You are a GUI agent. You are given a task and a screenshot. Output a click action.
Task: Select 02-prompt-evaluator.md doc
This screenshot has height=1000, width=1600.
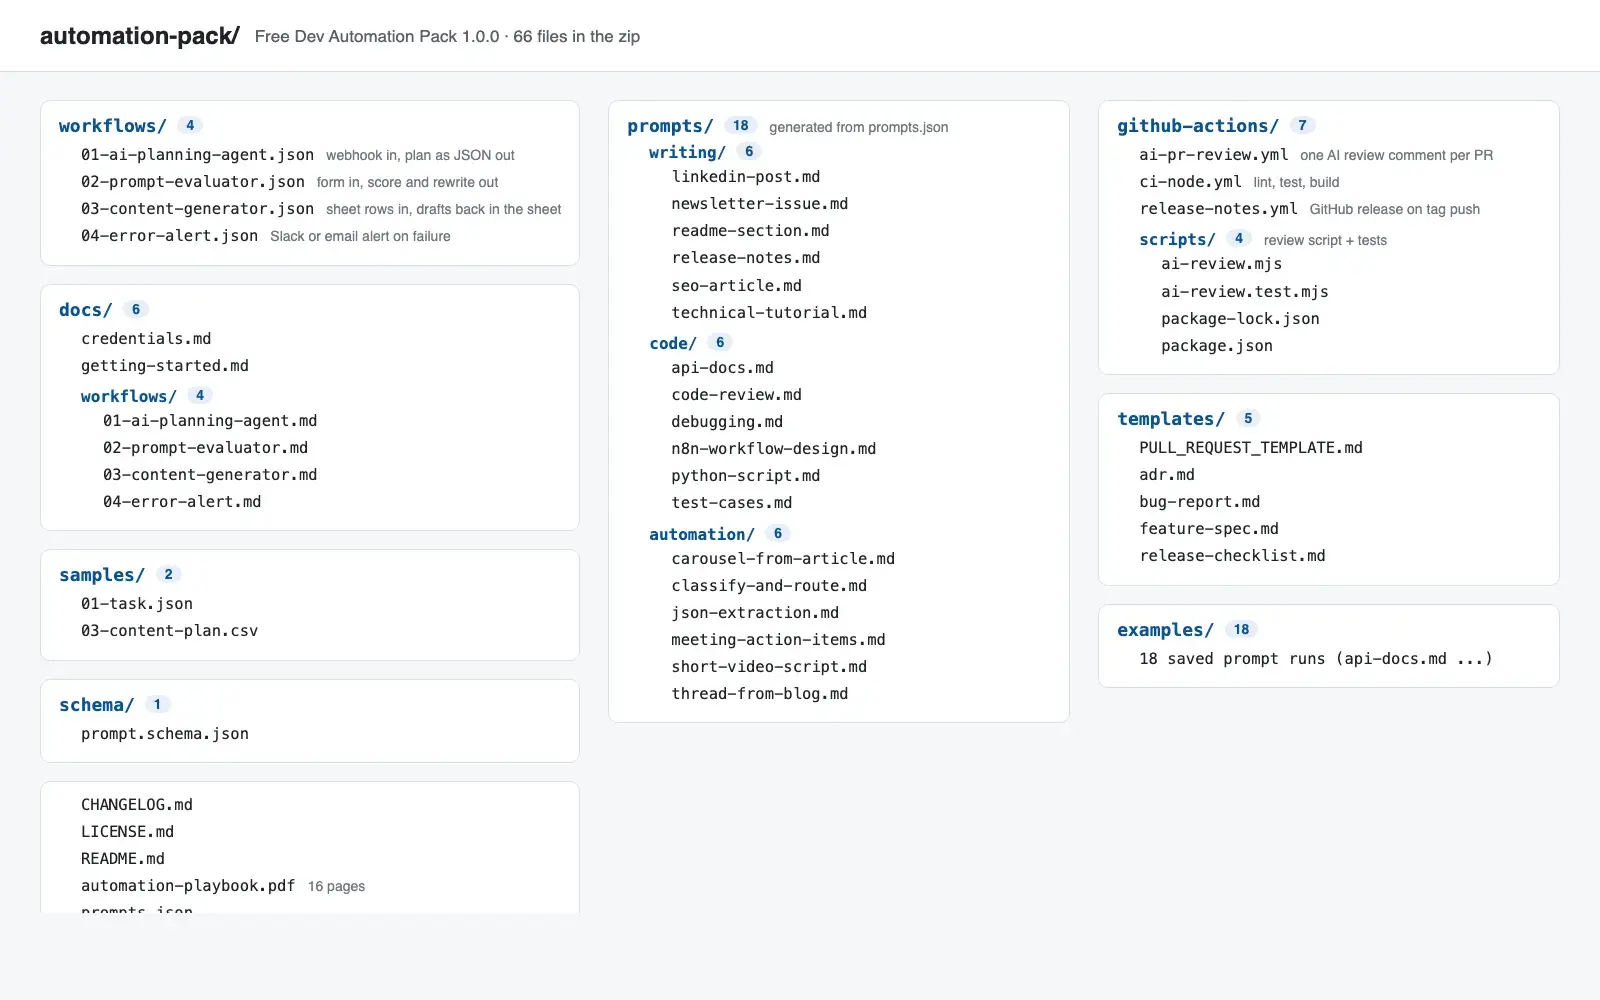coord(205,448)
